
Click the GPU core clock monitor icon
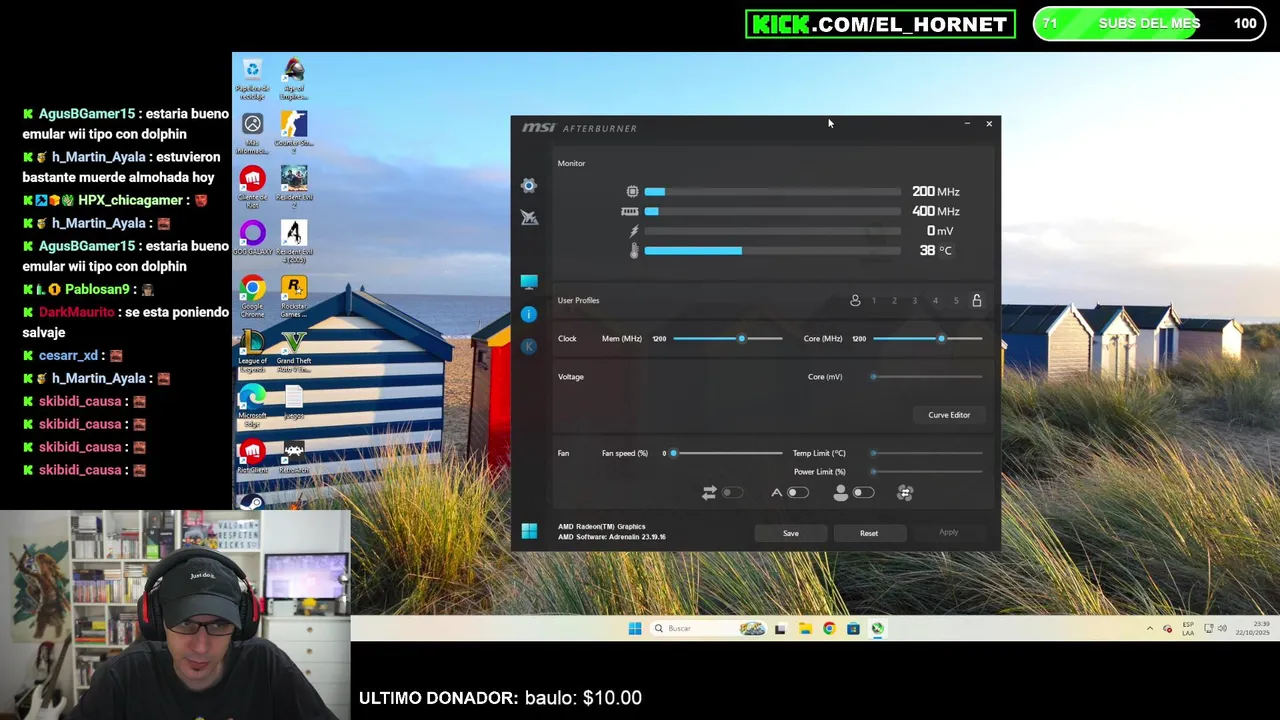pyautogui.click(x=632, y=191)
